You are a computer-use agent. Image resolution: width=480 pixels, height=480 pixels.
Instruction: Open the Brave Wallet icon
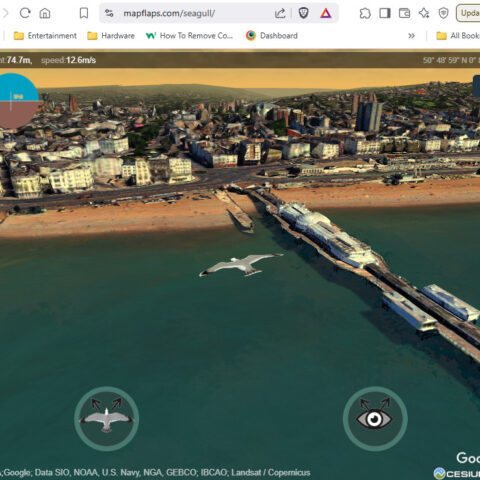[404, 13]
